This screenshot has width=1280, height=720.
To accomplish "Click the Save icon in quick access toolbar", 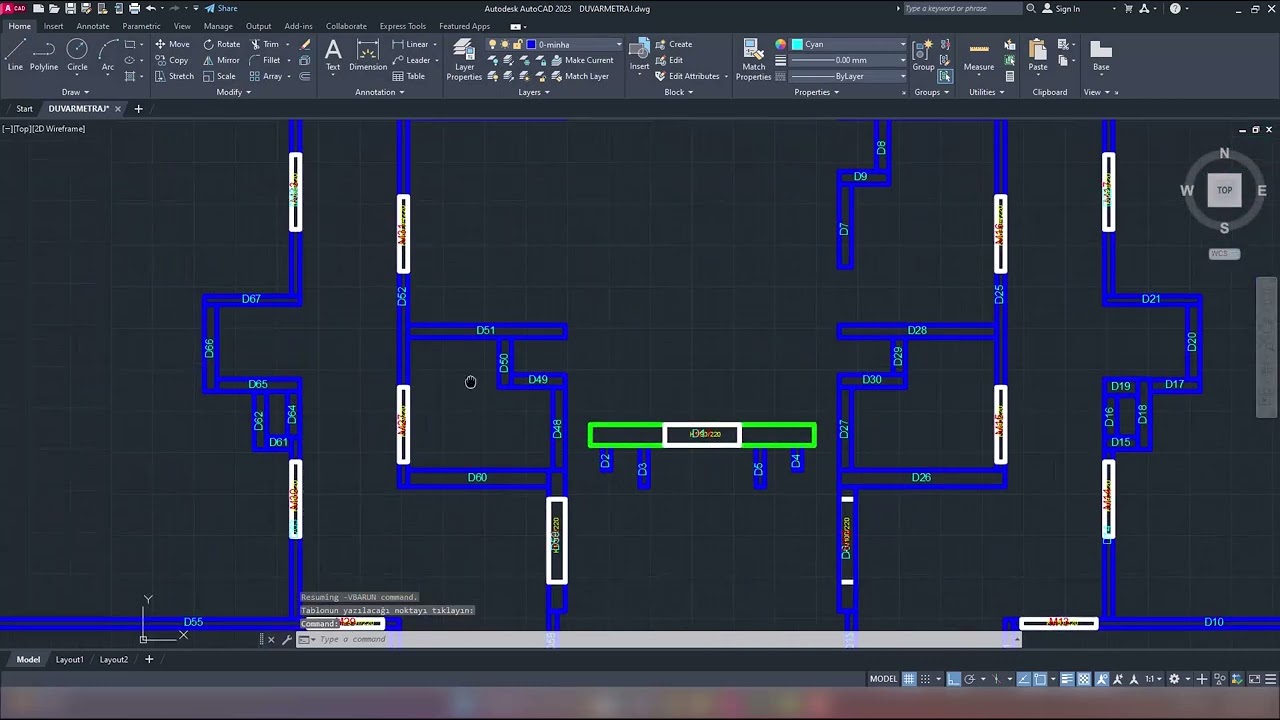I will 70,8.
